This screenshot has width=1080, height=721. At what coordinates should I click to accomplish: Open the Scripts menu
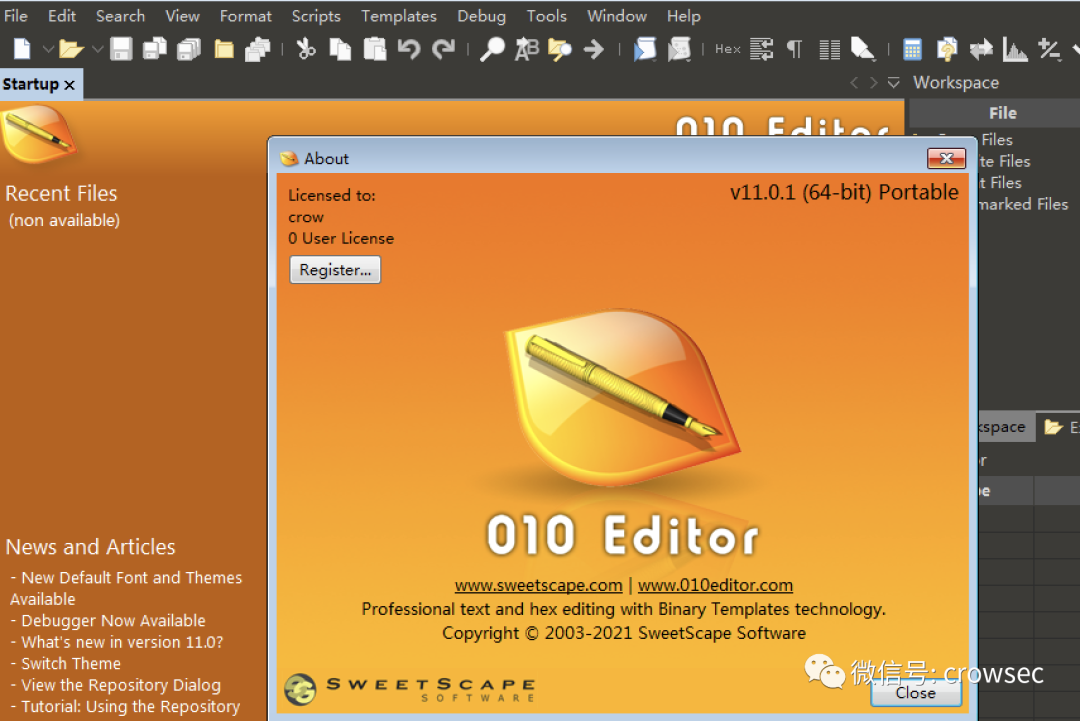click(x=316, y=16)
